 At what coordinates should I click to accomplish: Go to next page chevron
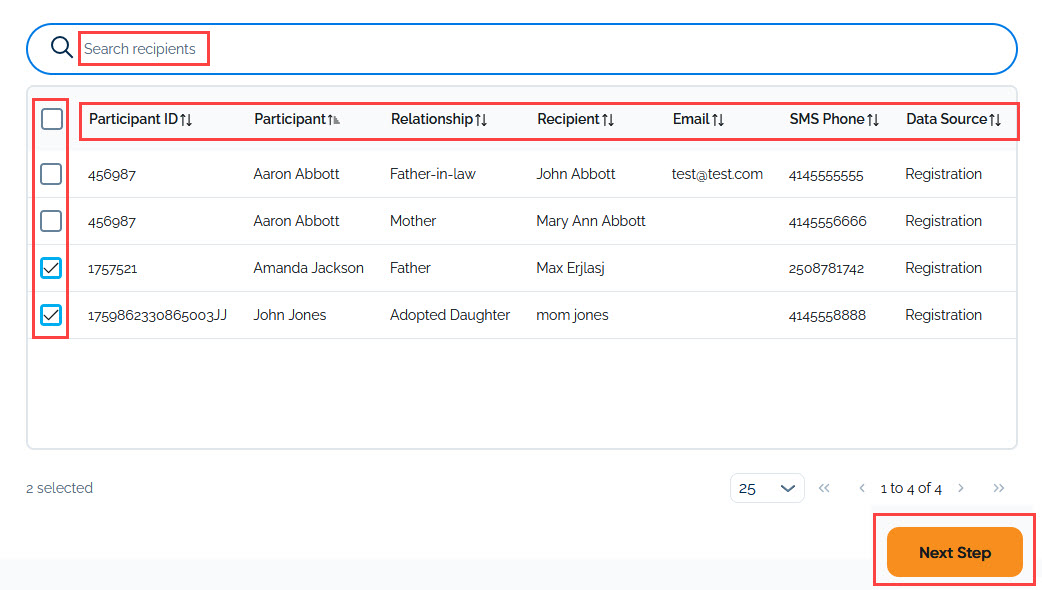click(961, 488)
